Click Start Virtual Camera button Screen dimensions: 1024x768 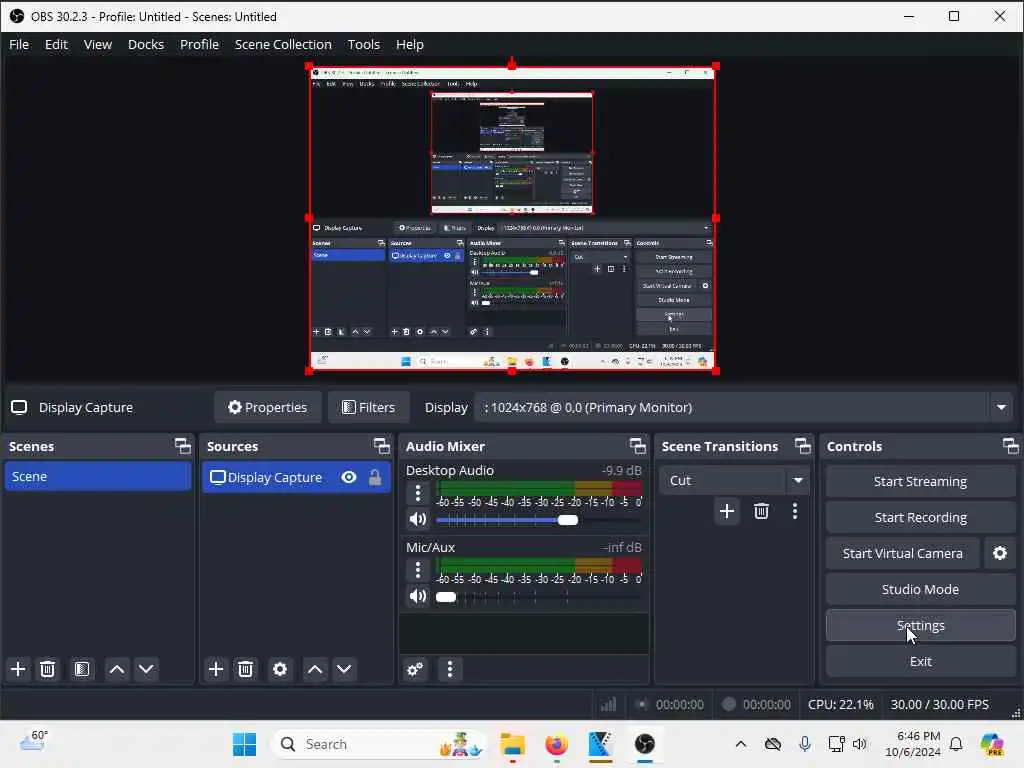click(903, 553)
